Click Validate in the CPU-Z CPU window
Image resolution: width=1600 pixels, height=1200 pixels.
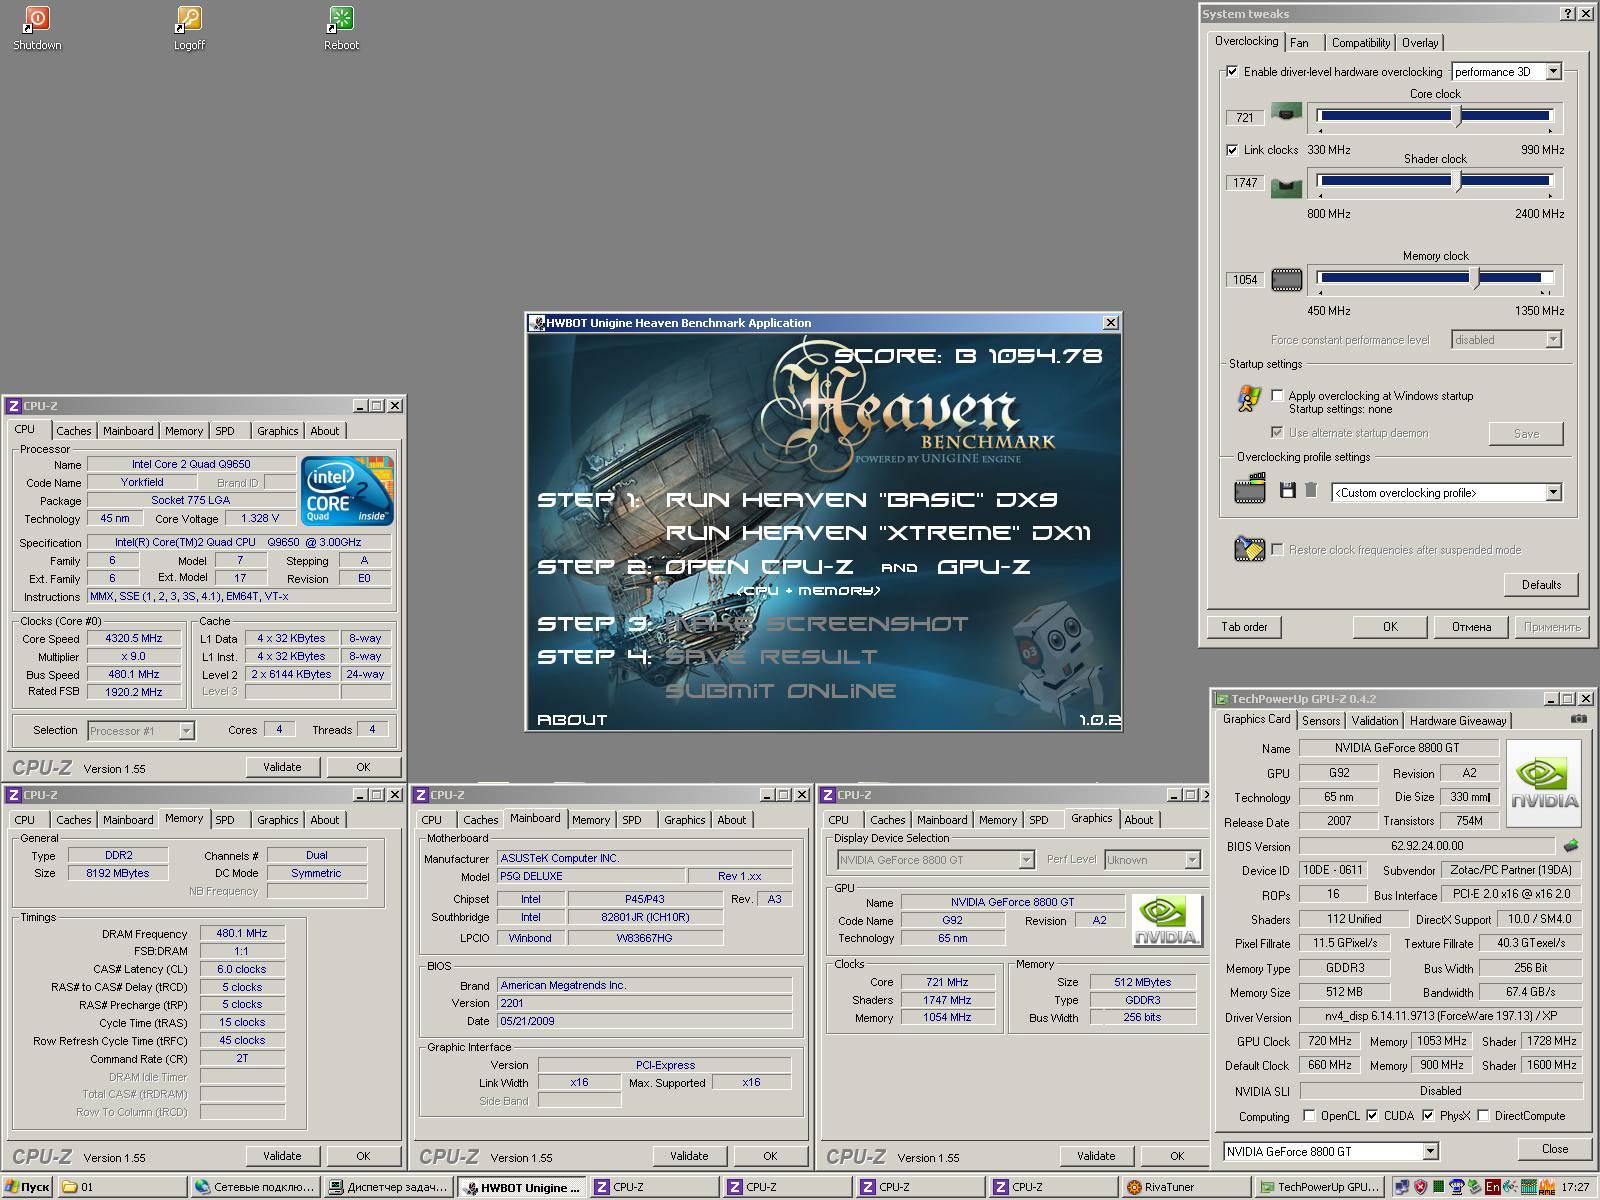click(x=282, y=767)
